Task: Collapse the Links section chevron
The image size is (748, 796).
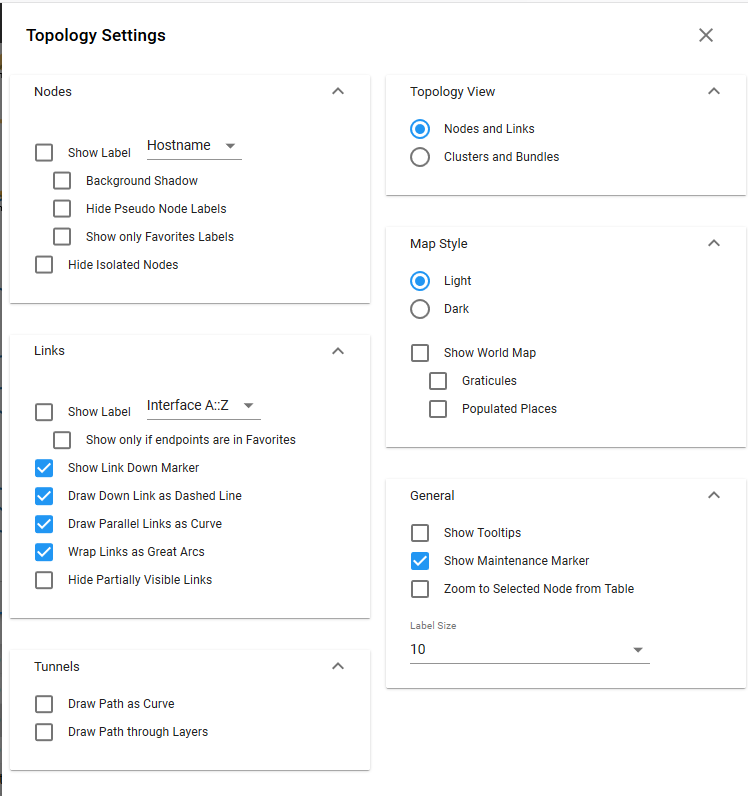Action: [x=338, y=351]
